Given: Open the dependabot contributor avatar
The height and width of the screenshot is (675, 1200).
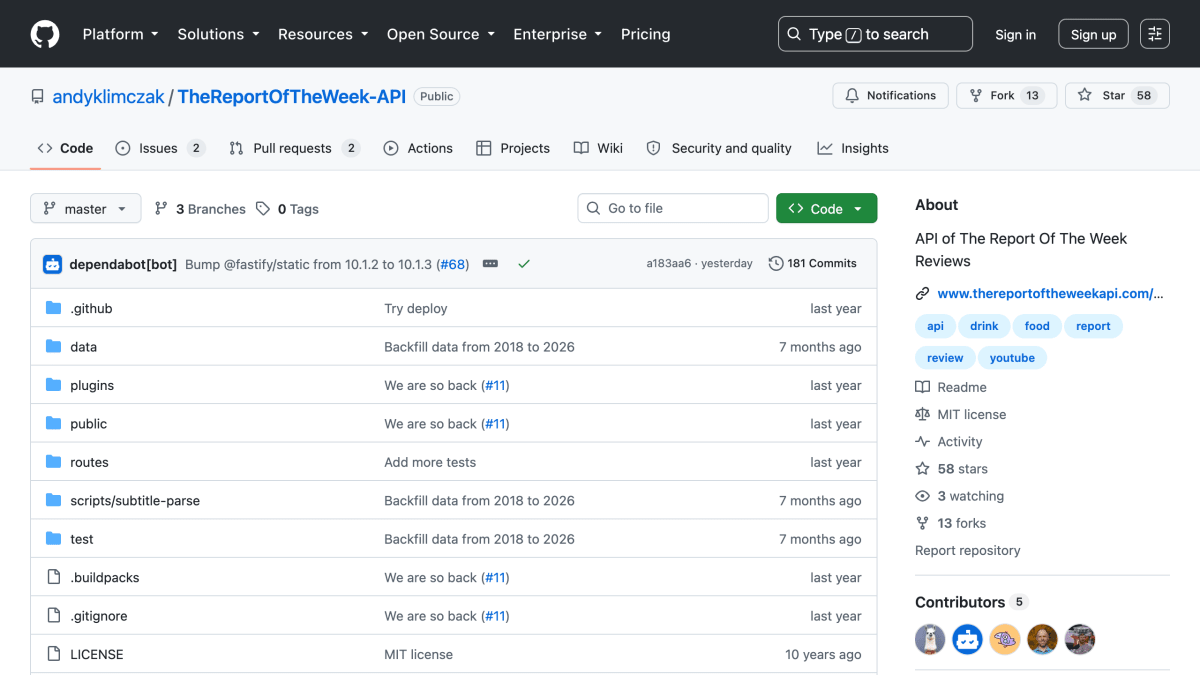Looking at the screenshot, I should 967,639.
